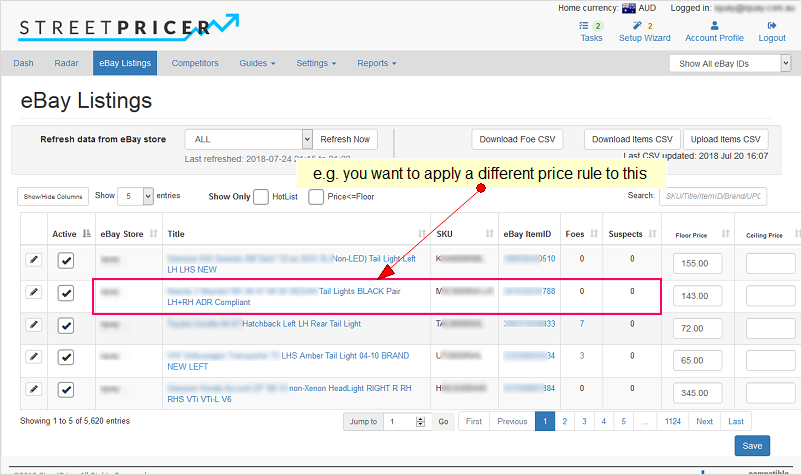Click pencil edit icon for first listing
The width and height of the screenshot is (802, 475).
coord(34,260)
